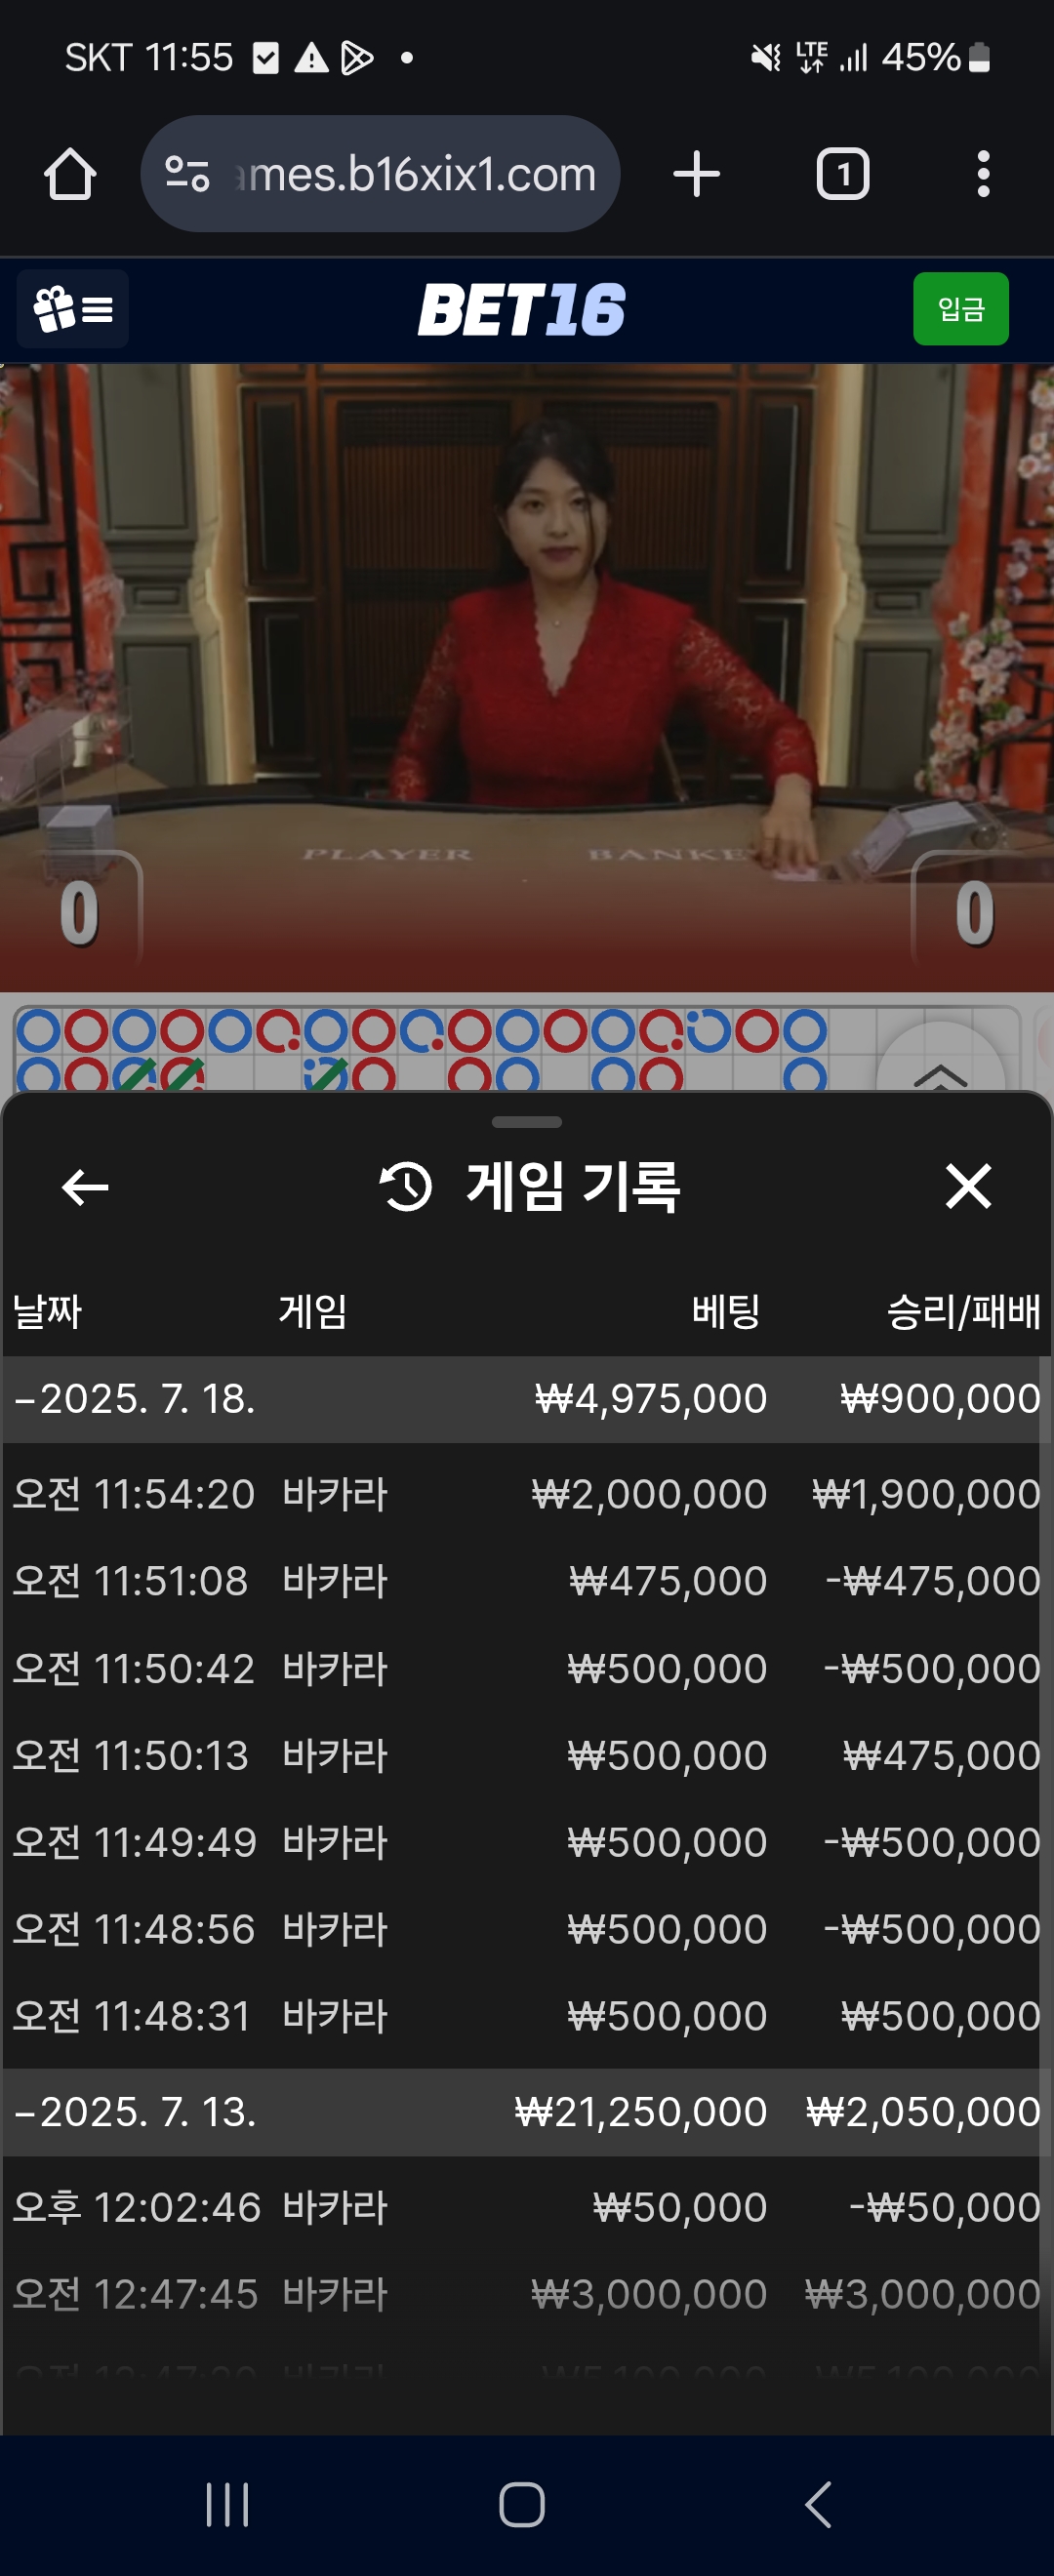Open site settings icon in address bar
This screenshot has width=1054, height=2576.
(187, 175)
